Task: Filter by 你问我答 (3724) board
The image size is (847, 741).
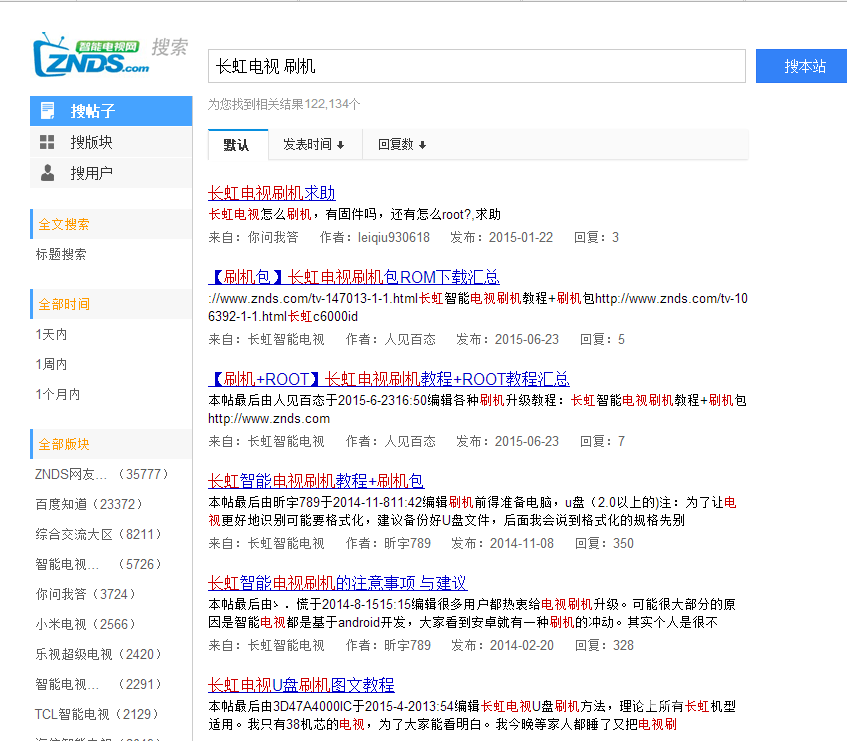Action: pyautogui.click(x=86, y=594)
